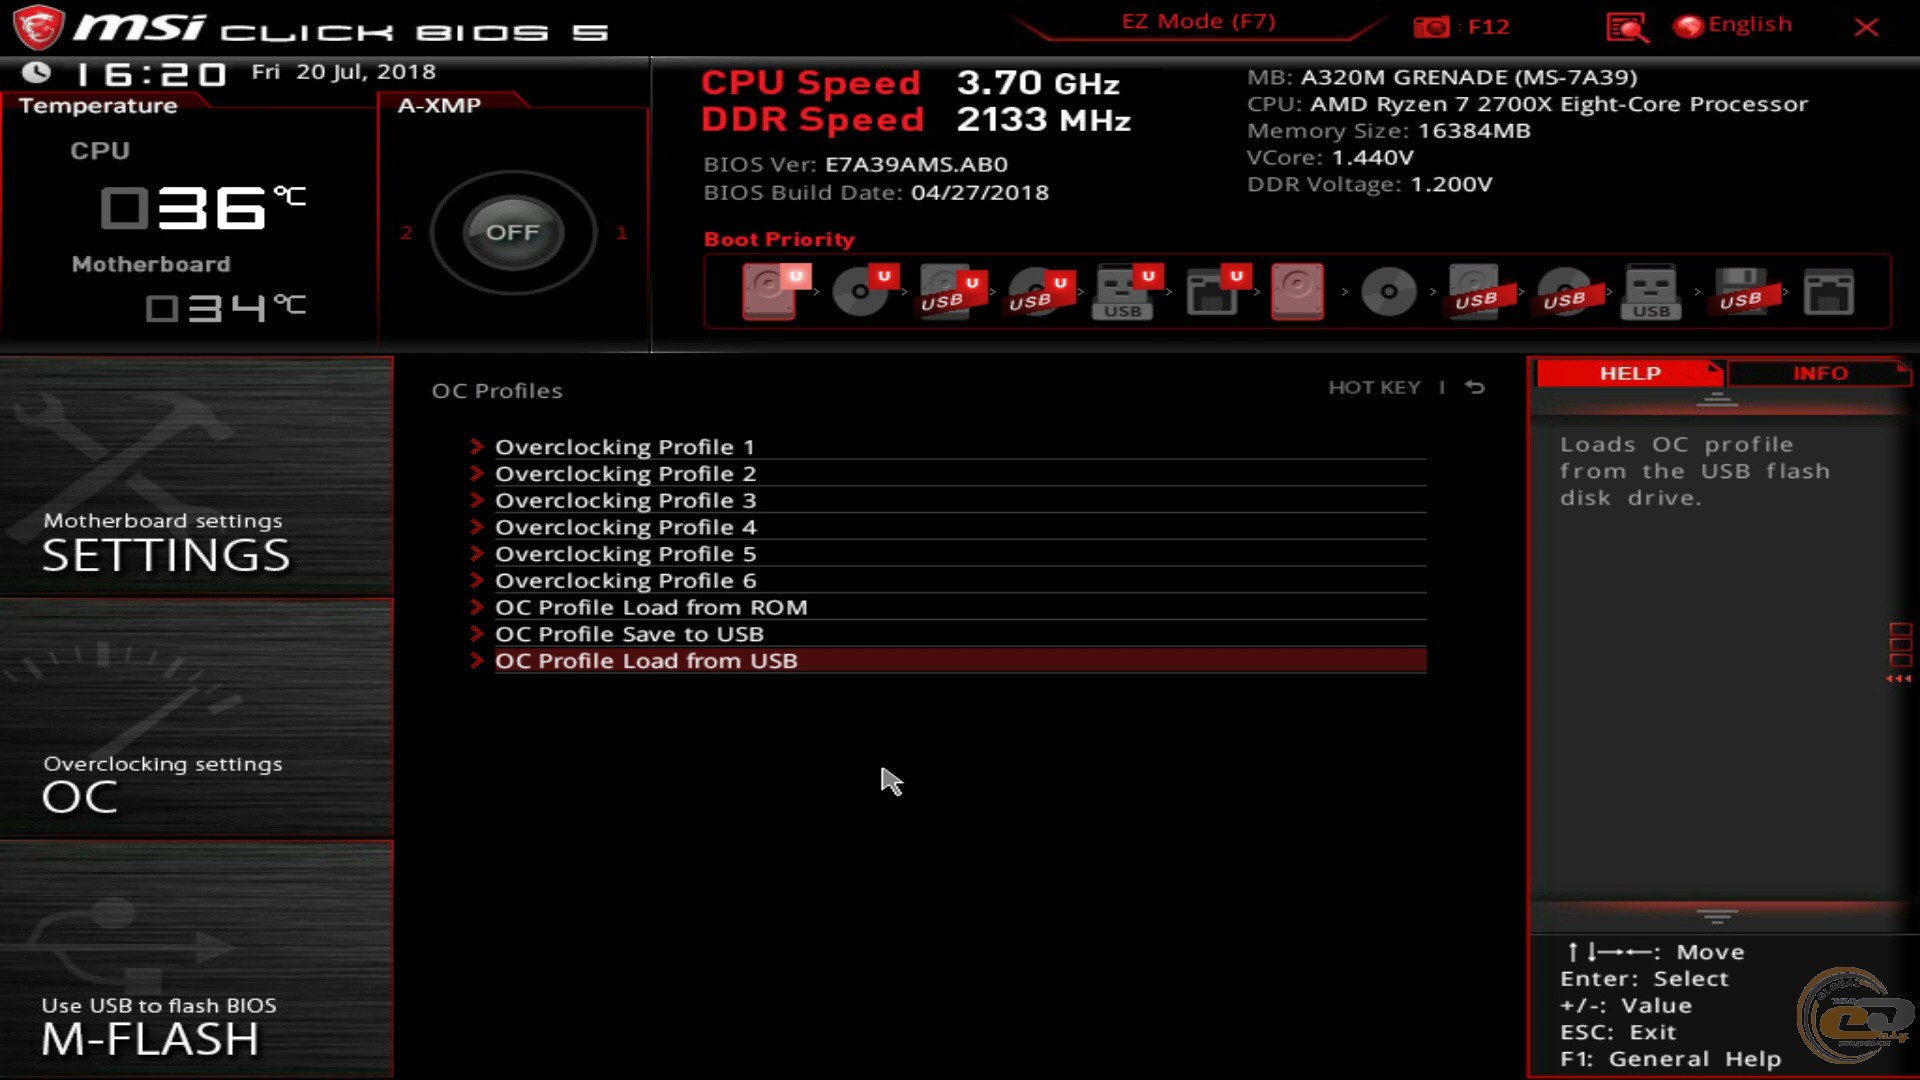This screenshot has width=1920, height=1080.
Task: Click OC Profile Load from ROM button
Action: [x=650, y=607]
